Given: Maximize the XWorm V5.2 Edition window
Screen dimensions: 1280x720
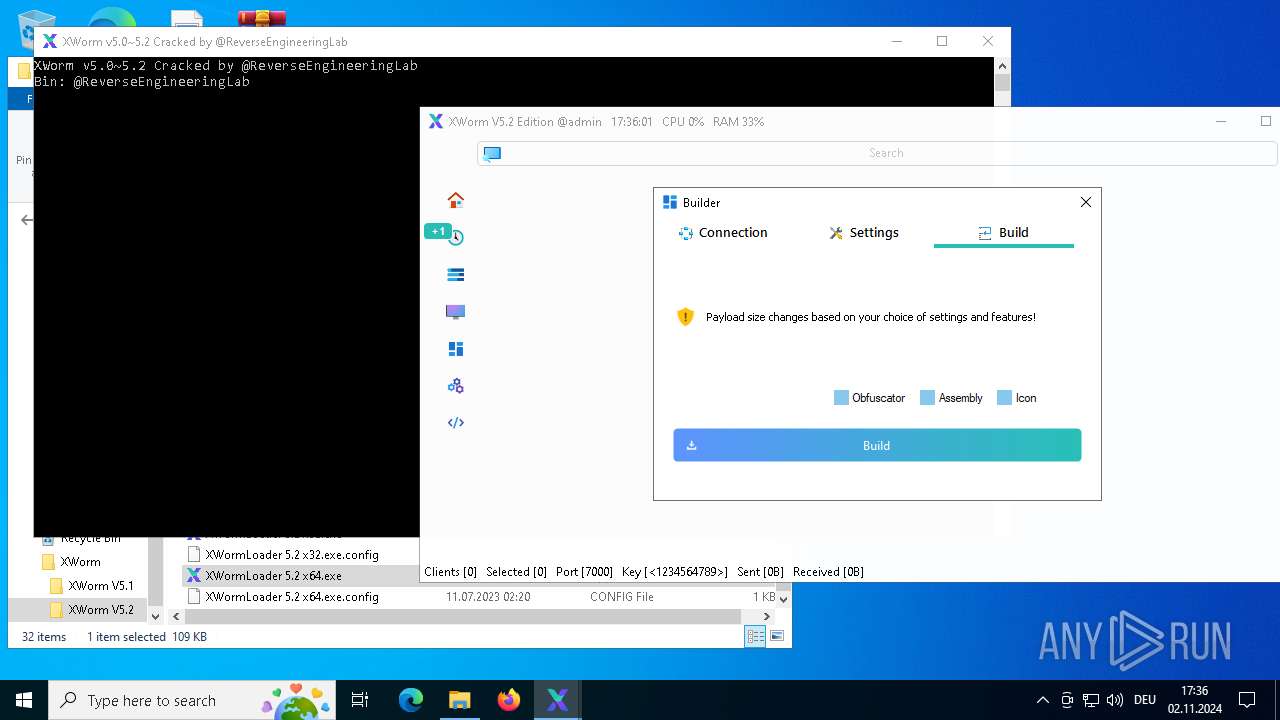Looking at the screenshot, I should click(x=1265, y=121).
